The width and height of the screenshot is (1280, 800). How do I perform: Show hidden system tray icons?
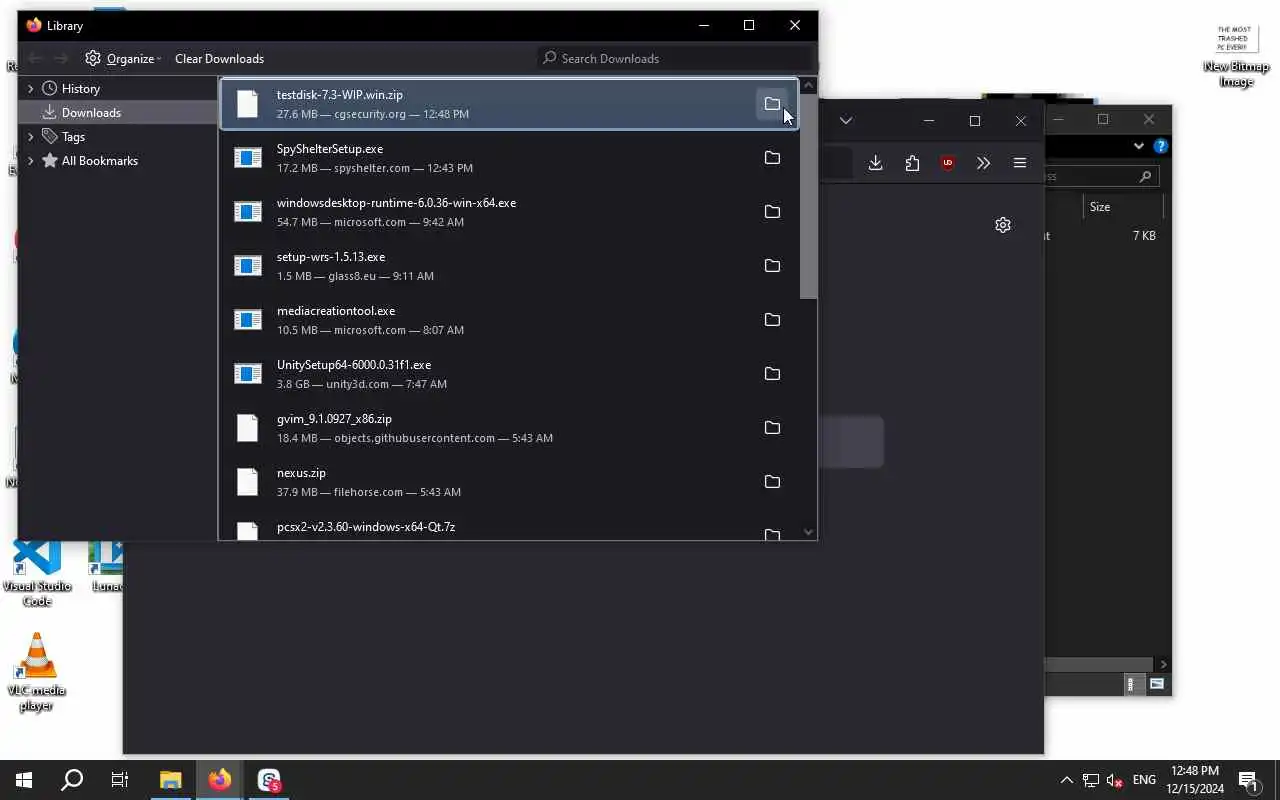point(1067,780)
